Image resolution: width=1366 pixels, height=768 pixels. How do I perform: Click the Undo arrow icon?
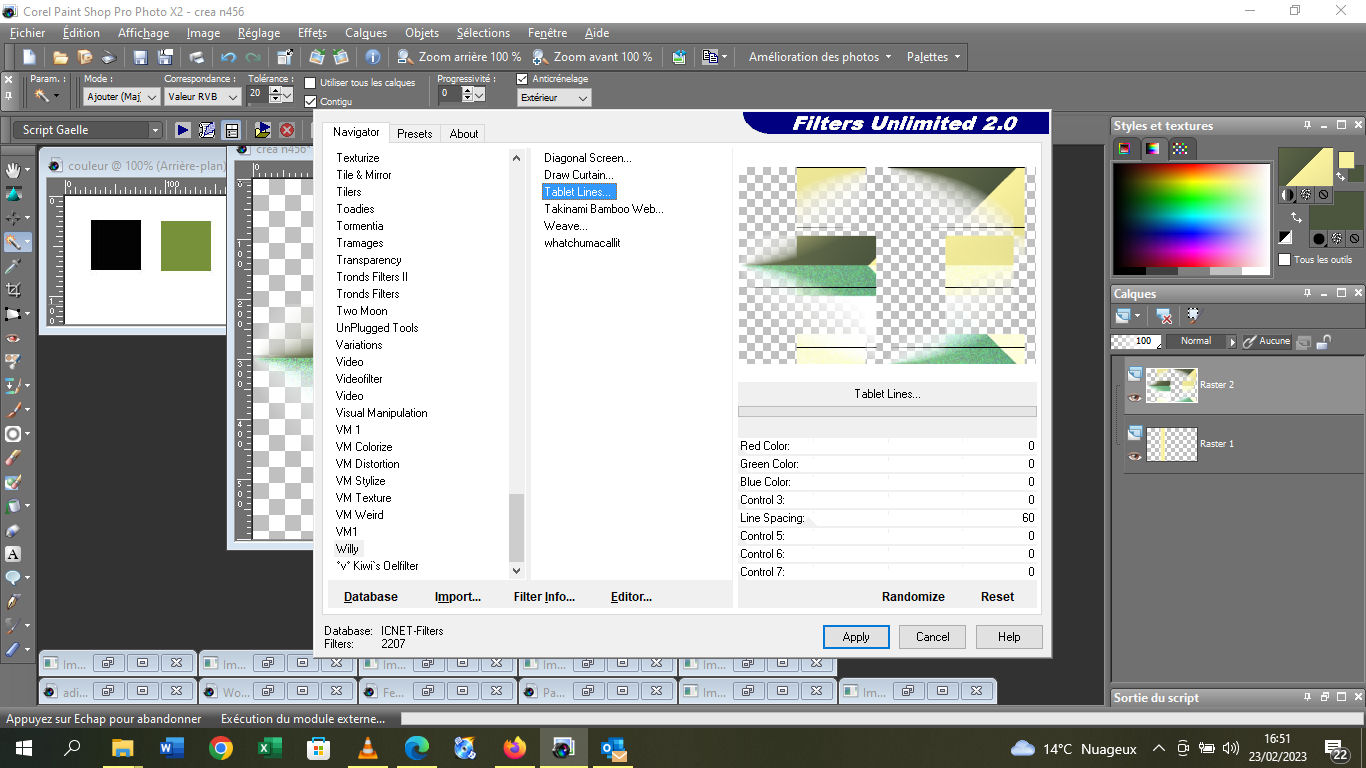[x=228, y=57]
